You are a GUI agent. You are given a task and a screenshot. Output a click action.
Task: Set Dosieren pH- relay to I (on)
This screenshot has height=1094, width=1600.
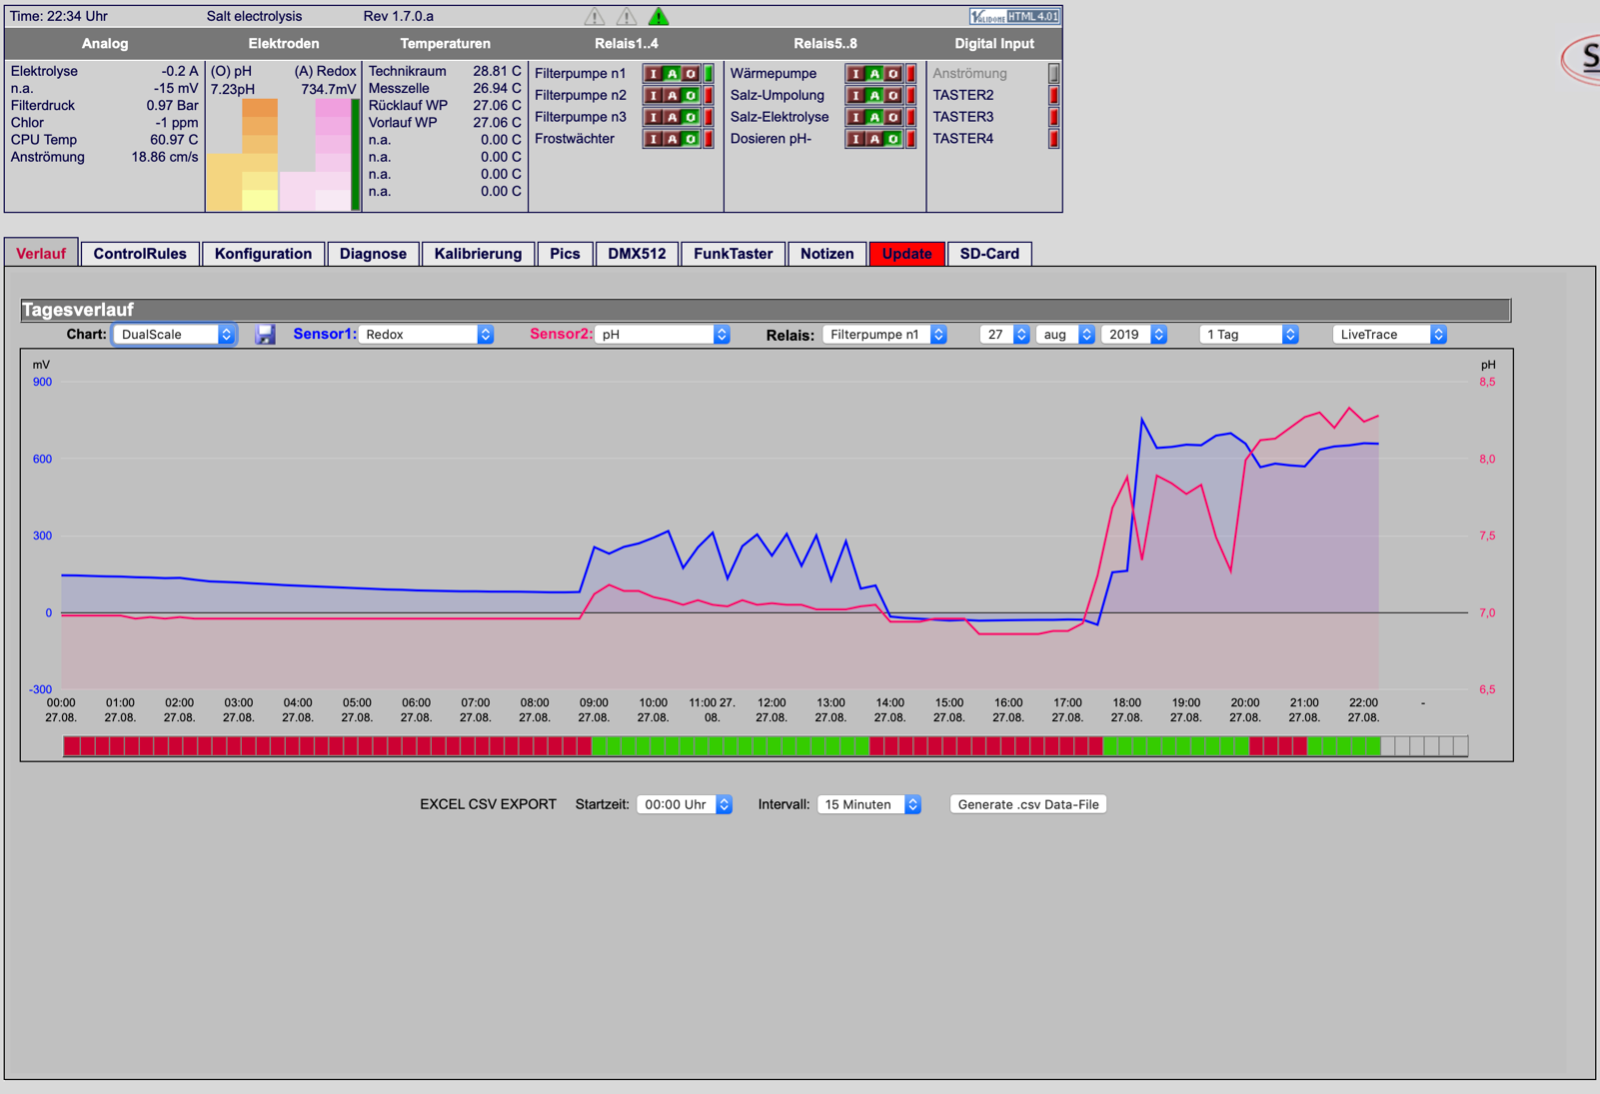coord(856,139)
